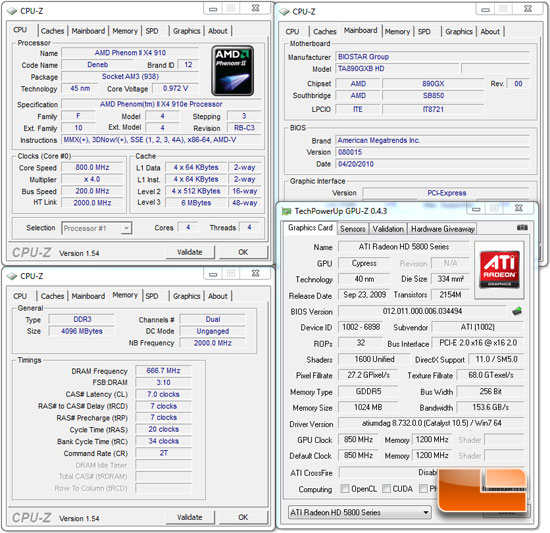Click the AMD Phenom II X4 910 name field

coord(130,53)
